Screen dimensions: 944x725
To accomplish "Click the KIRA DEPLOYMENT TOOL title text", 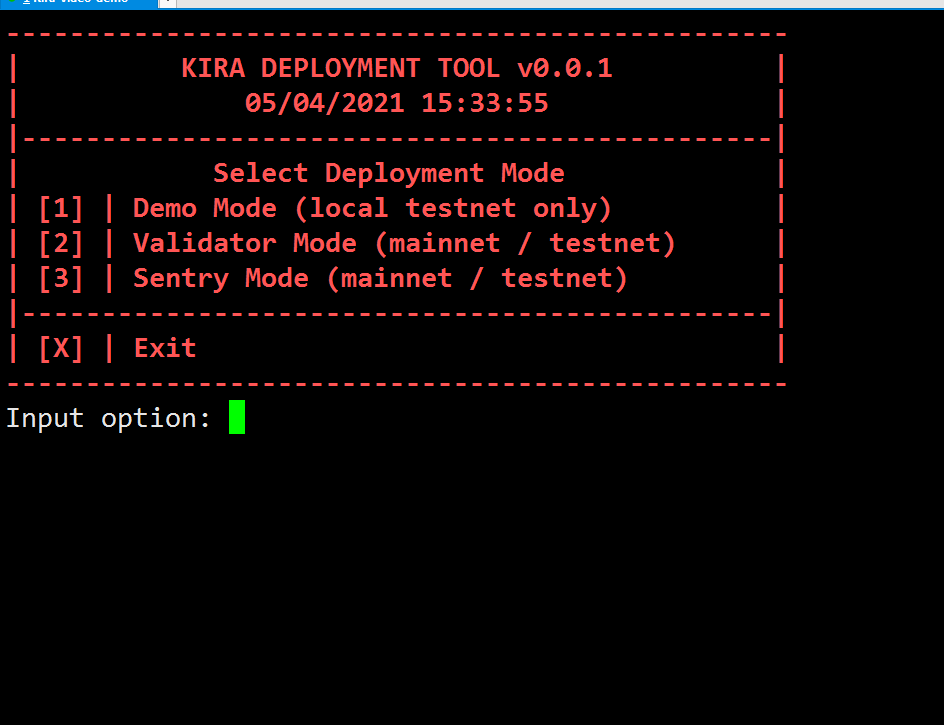I will point(340,69).
